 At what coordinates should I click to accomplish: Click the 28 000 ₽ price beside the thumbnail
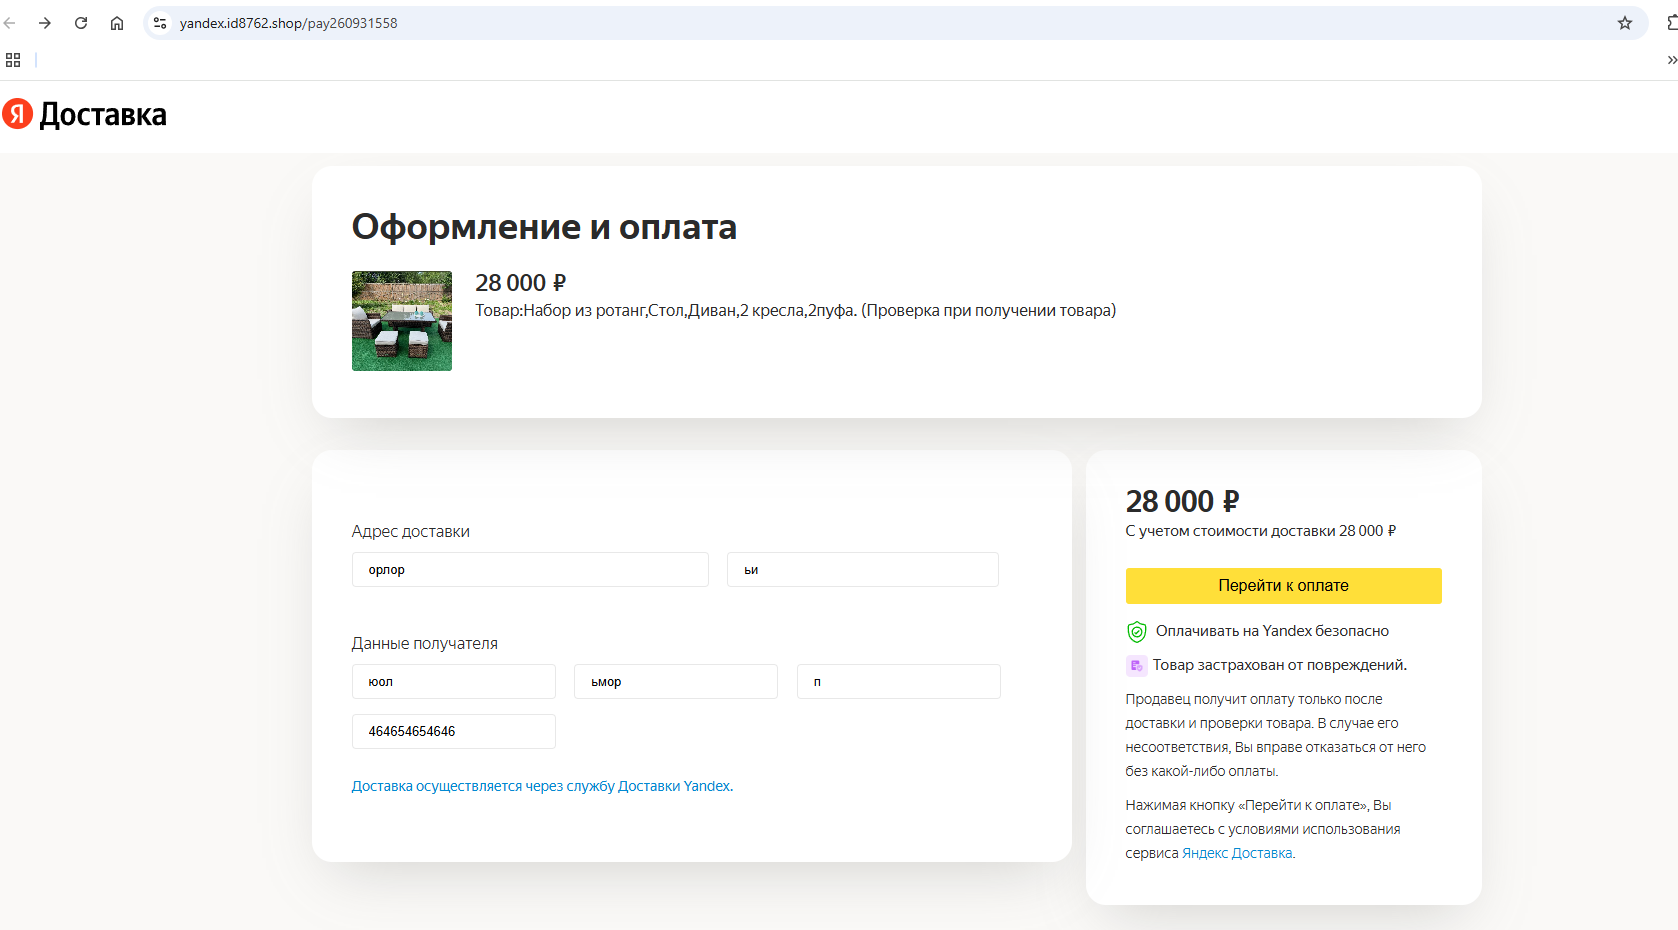click(x=520, y=283)
